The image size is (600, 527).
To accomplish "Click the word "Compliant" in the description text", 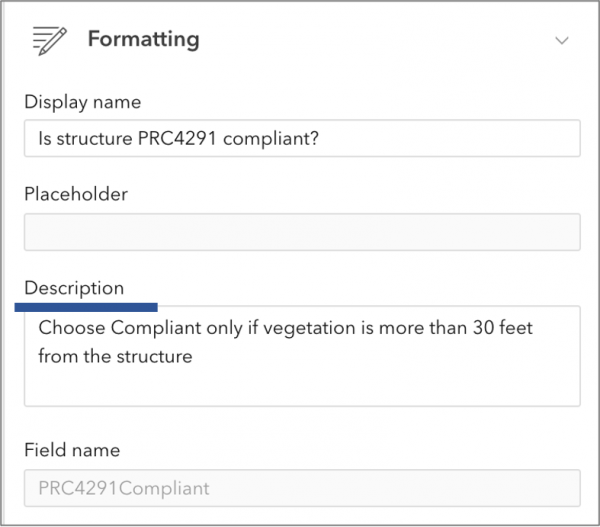I will tap(157, 328).
